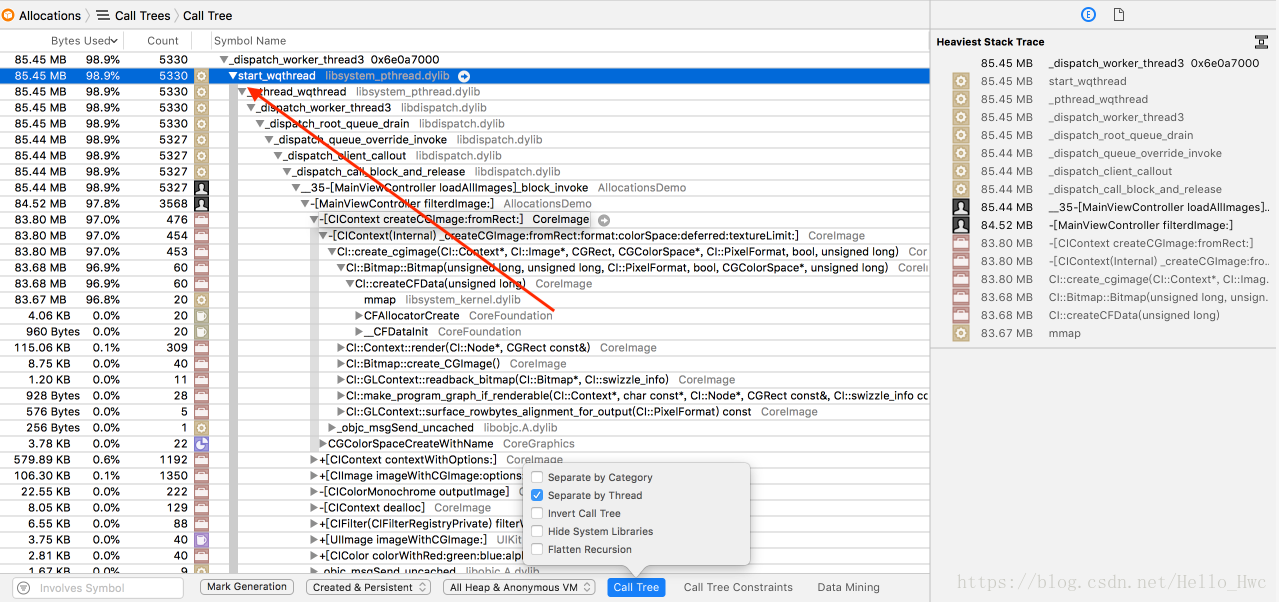This screenshot has height=602, width=1279.
Task: Select the __CFDataInit CoreFoundation row
Action: 464,332
